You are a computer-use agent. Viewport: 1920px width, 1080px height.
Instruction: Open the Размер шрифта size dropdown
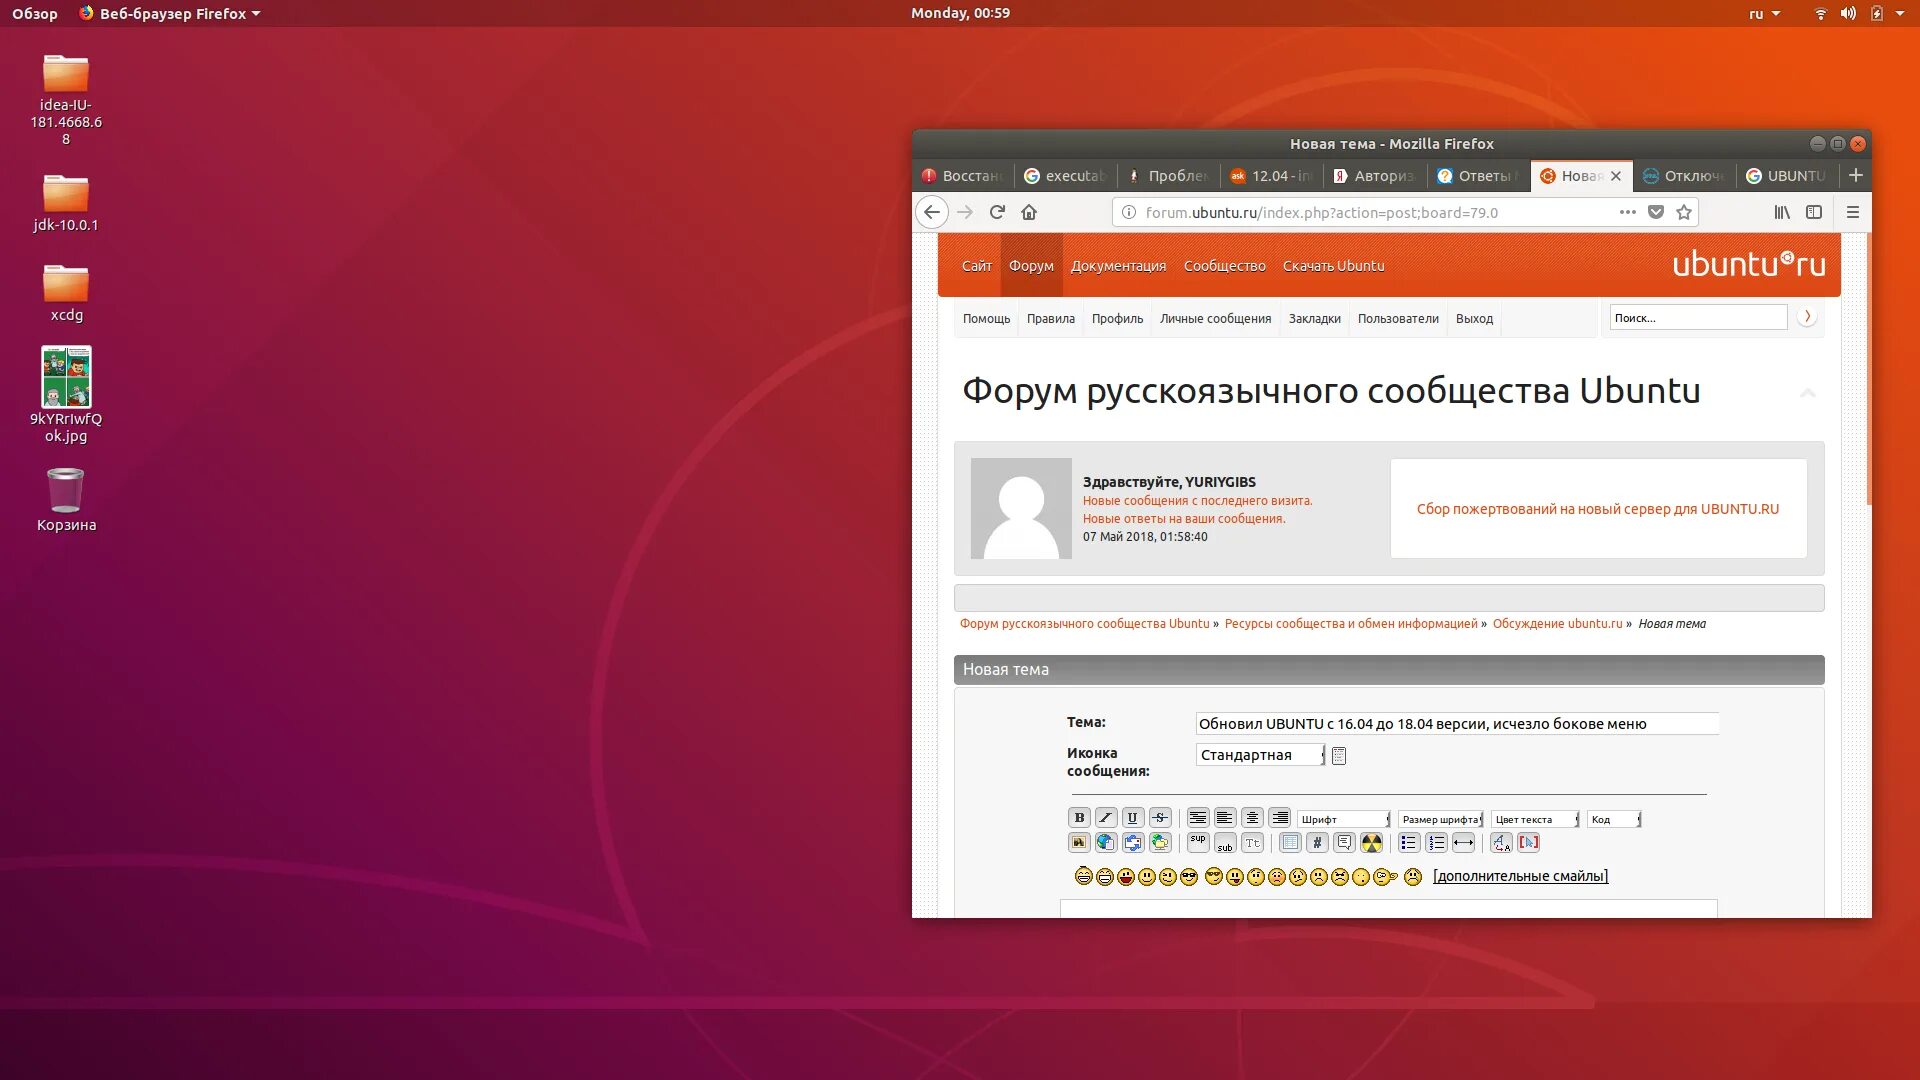click(x=1440, y=819)
